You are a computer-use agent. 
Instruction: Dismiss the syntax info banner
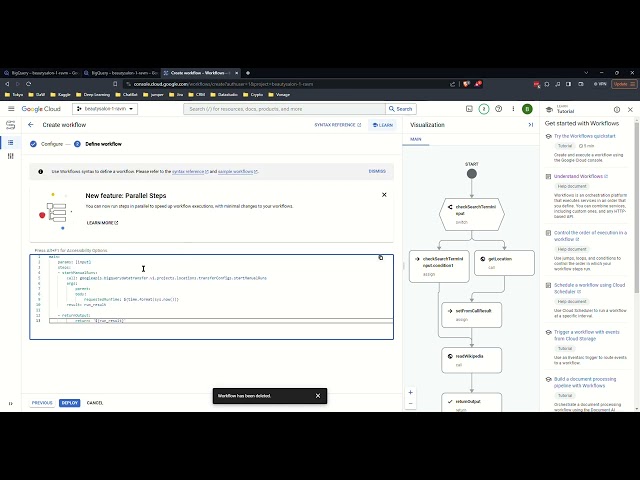point(377,171)
